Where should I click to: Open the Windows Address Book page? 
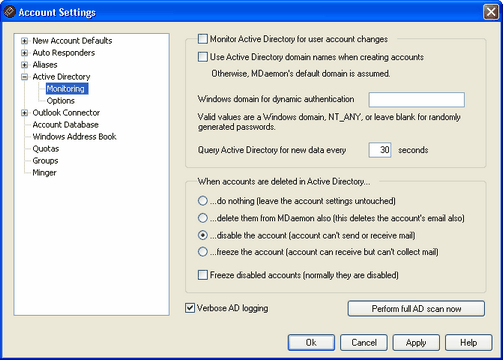click(x=74, y=137)
